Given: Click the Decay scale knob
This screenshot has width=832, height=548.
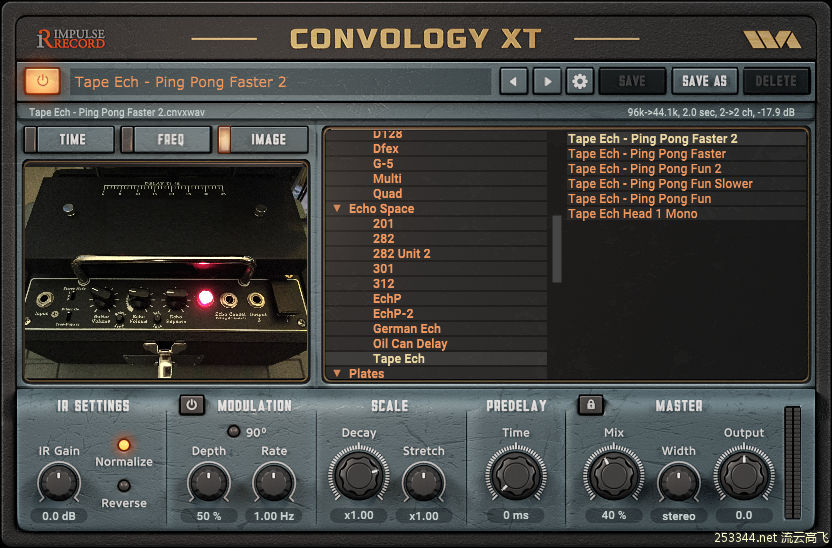Looking at the screenshot, I should [x=359, y=474].
